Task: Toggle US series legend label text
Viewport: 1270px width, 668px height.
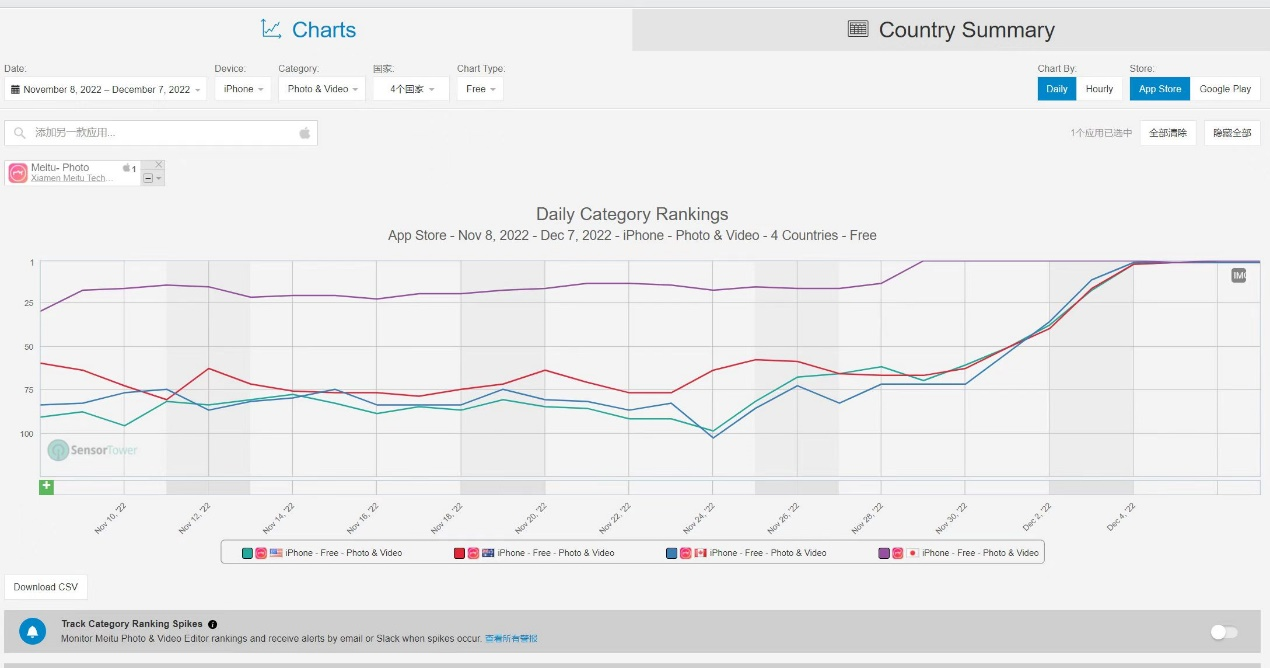Action: coord(344,553)
